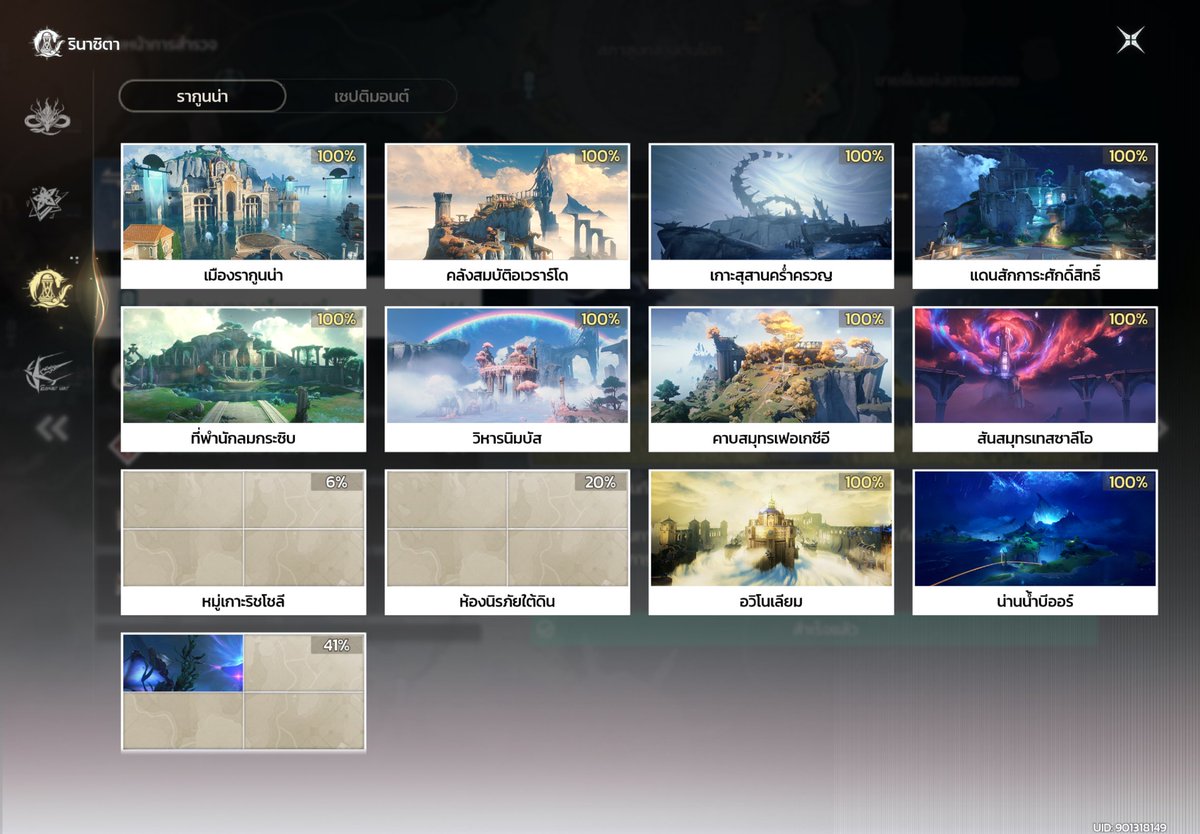Click the 20% progress badge
Viewport: 1200px width, 834px height.
tap(600, 482)
